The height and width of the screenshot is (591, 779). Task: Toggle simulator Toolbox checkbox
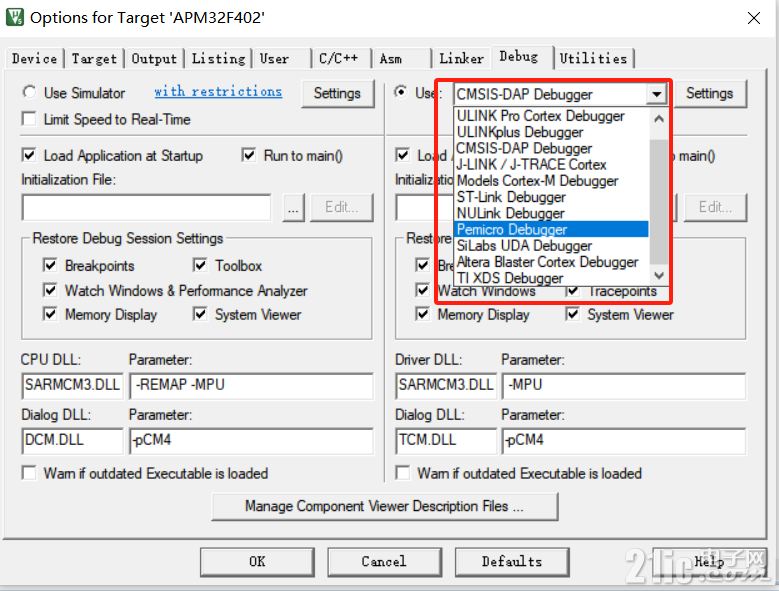(200, 265)
